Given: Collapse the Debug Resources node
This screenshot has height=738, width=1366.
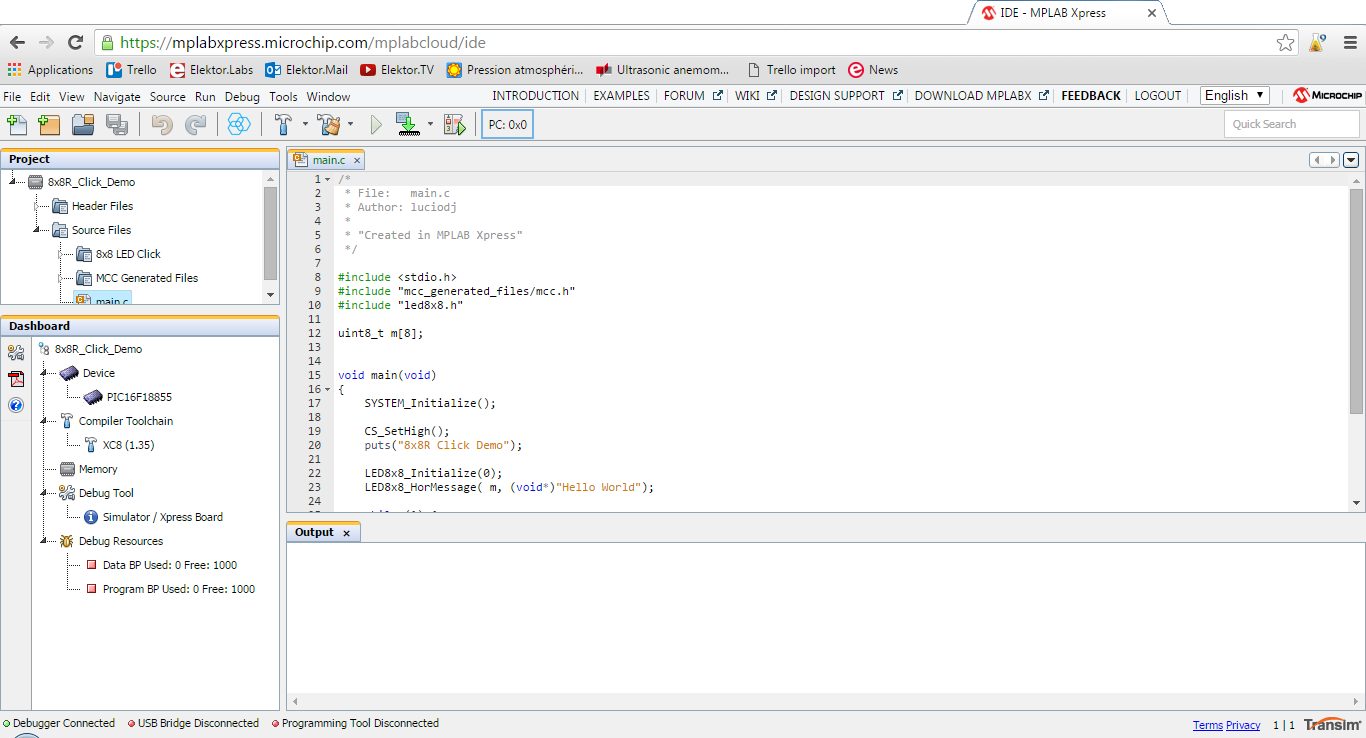Looking at the screenshot, I should pyautogui.click(x=45, y=541).
